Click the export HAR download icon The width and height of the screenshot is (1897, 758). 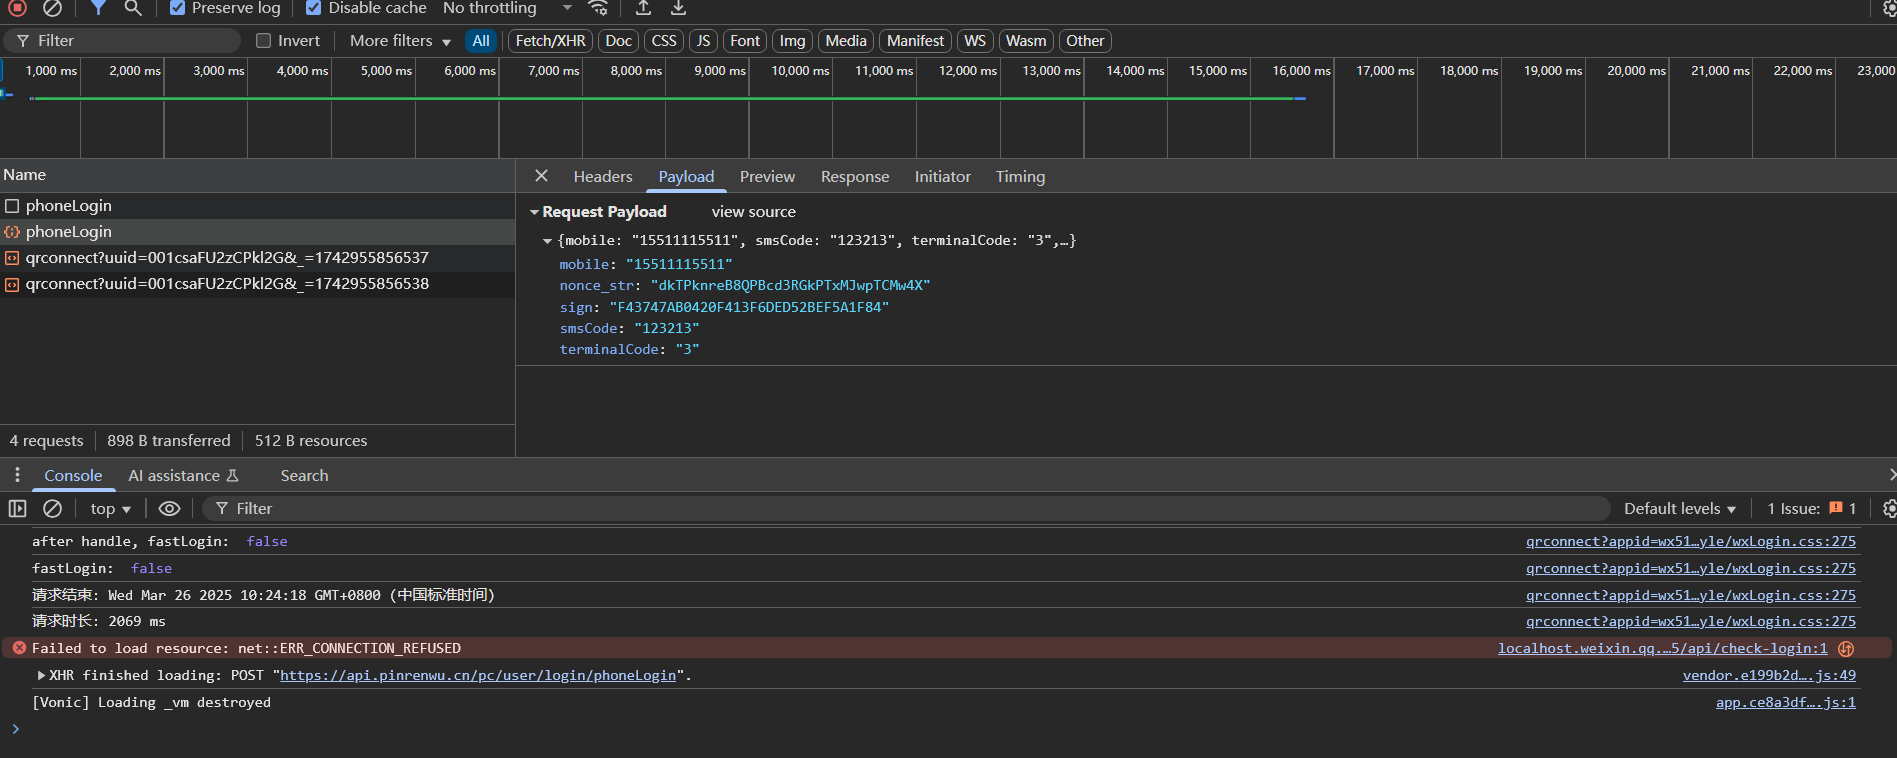[x=678, y=8]
